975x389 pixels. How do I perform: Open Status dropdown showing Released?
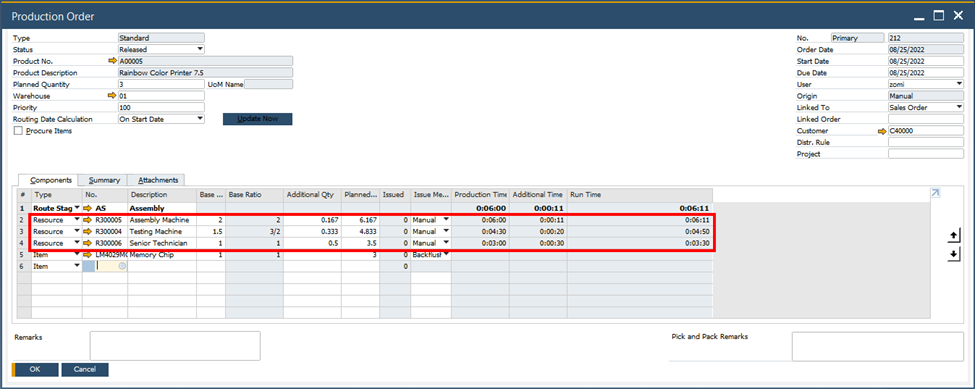point(200,49)
